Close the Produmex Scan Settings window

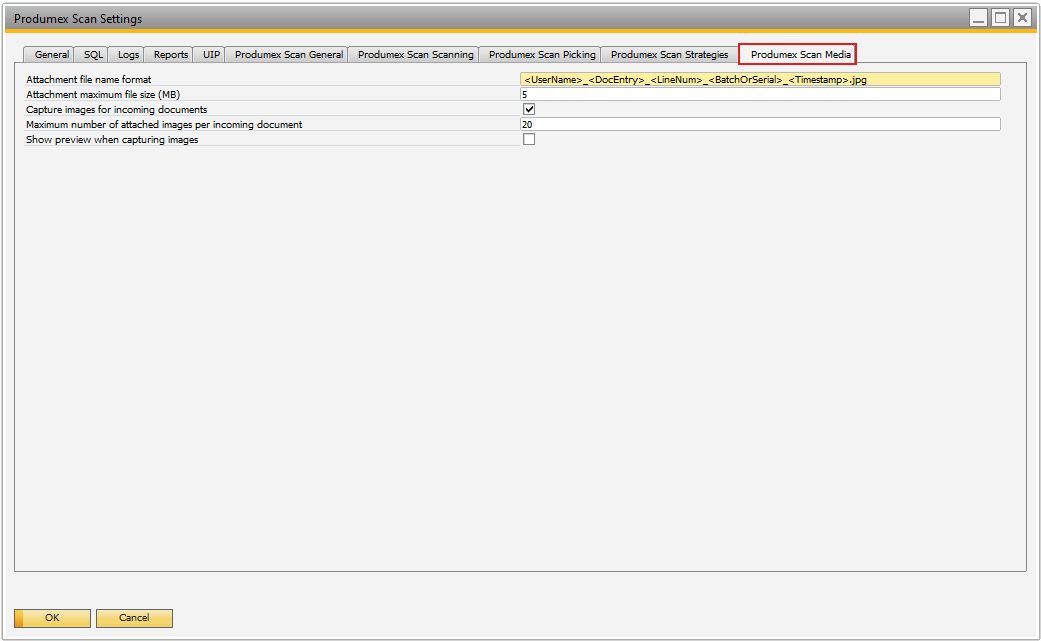(x=1021, y=18)
